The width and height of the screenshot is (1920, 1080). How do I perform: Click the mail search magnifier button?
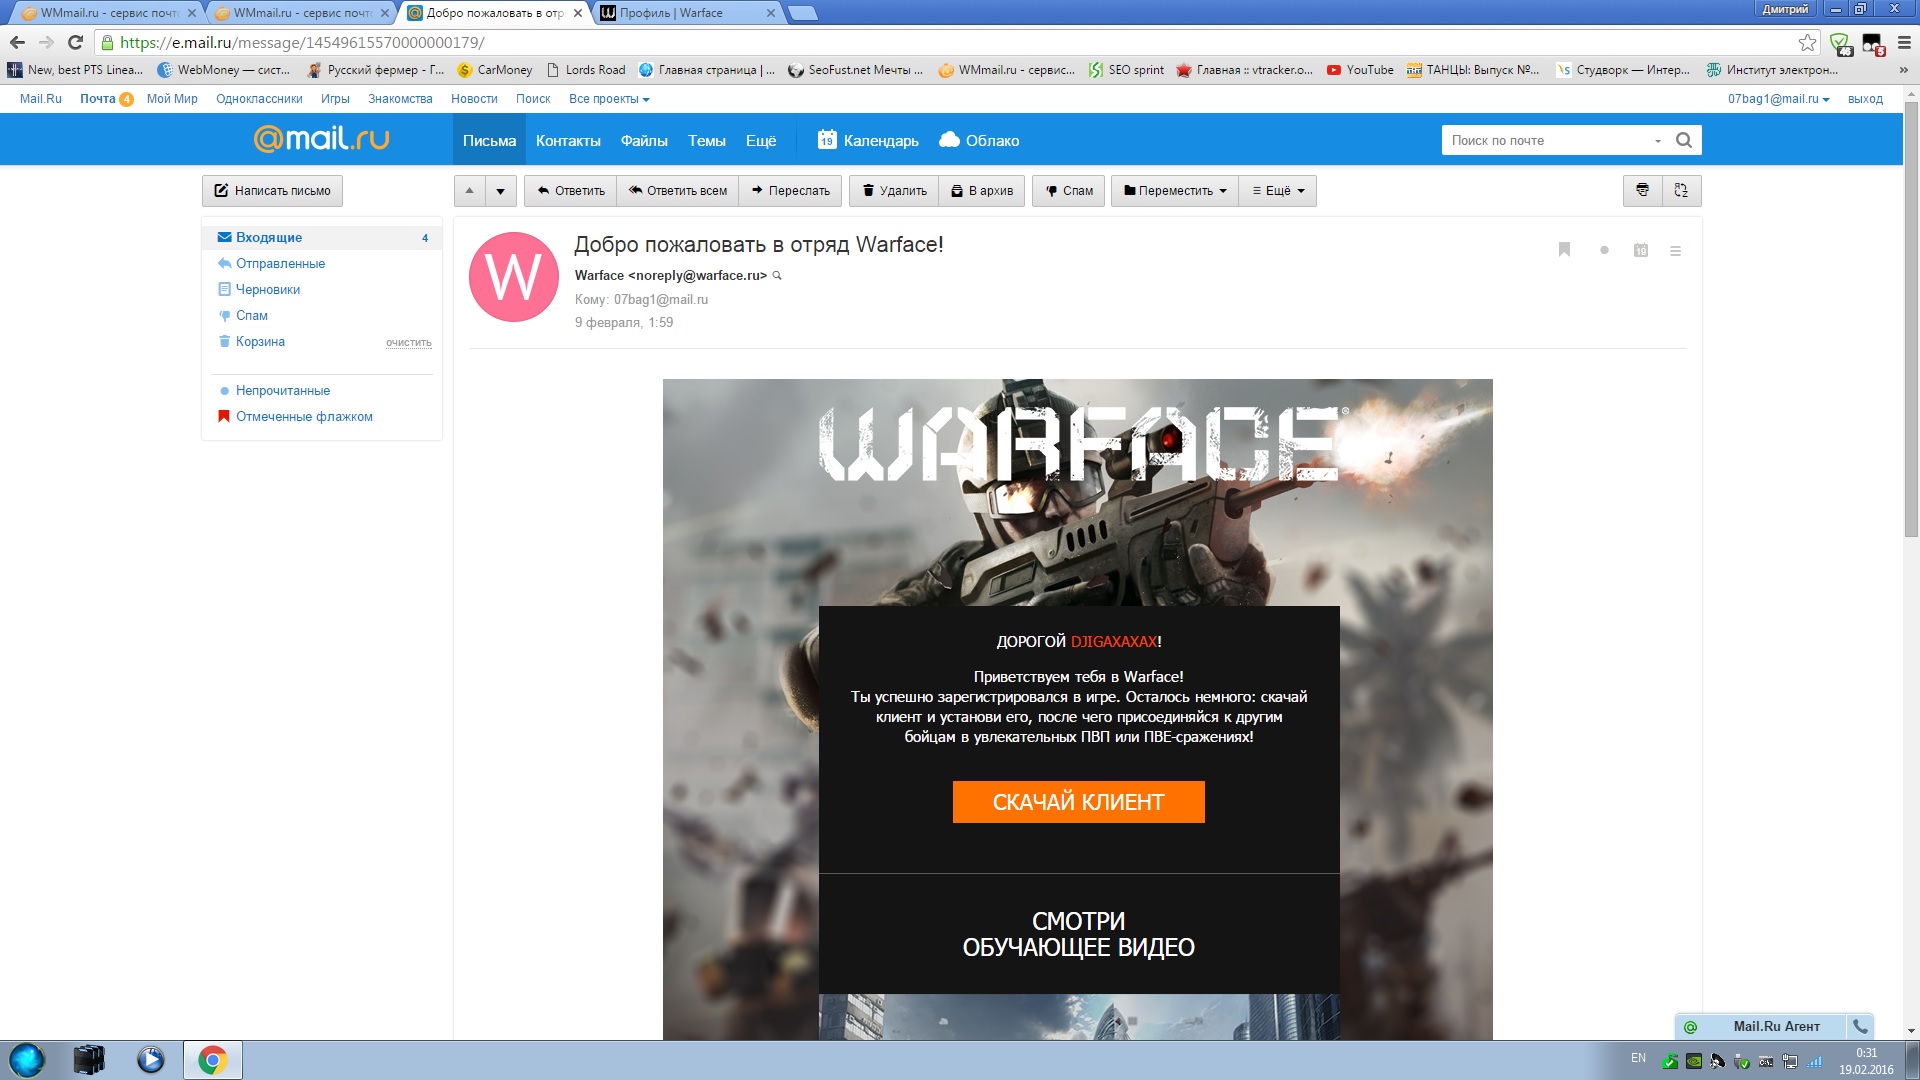(x=1684, y=140)
